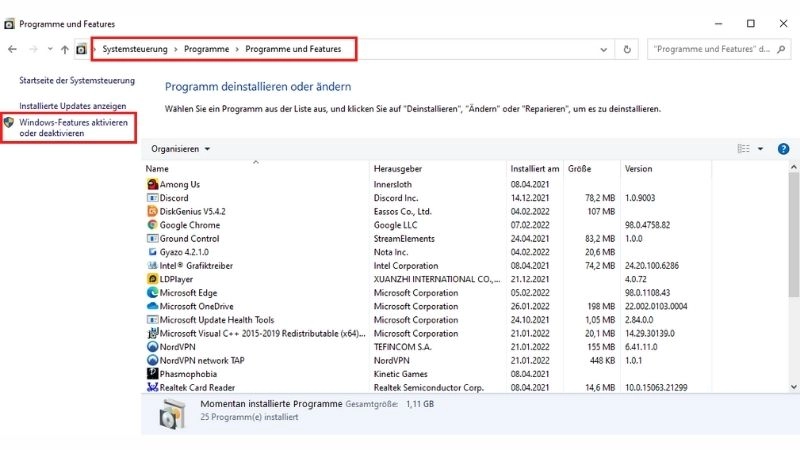Sort by Installiert am column header
This screenshot has height=450, width=800.
[x=535, y=169]
